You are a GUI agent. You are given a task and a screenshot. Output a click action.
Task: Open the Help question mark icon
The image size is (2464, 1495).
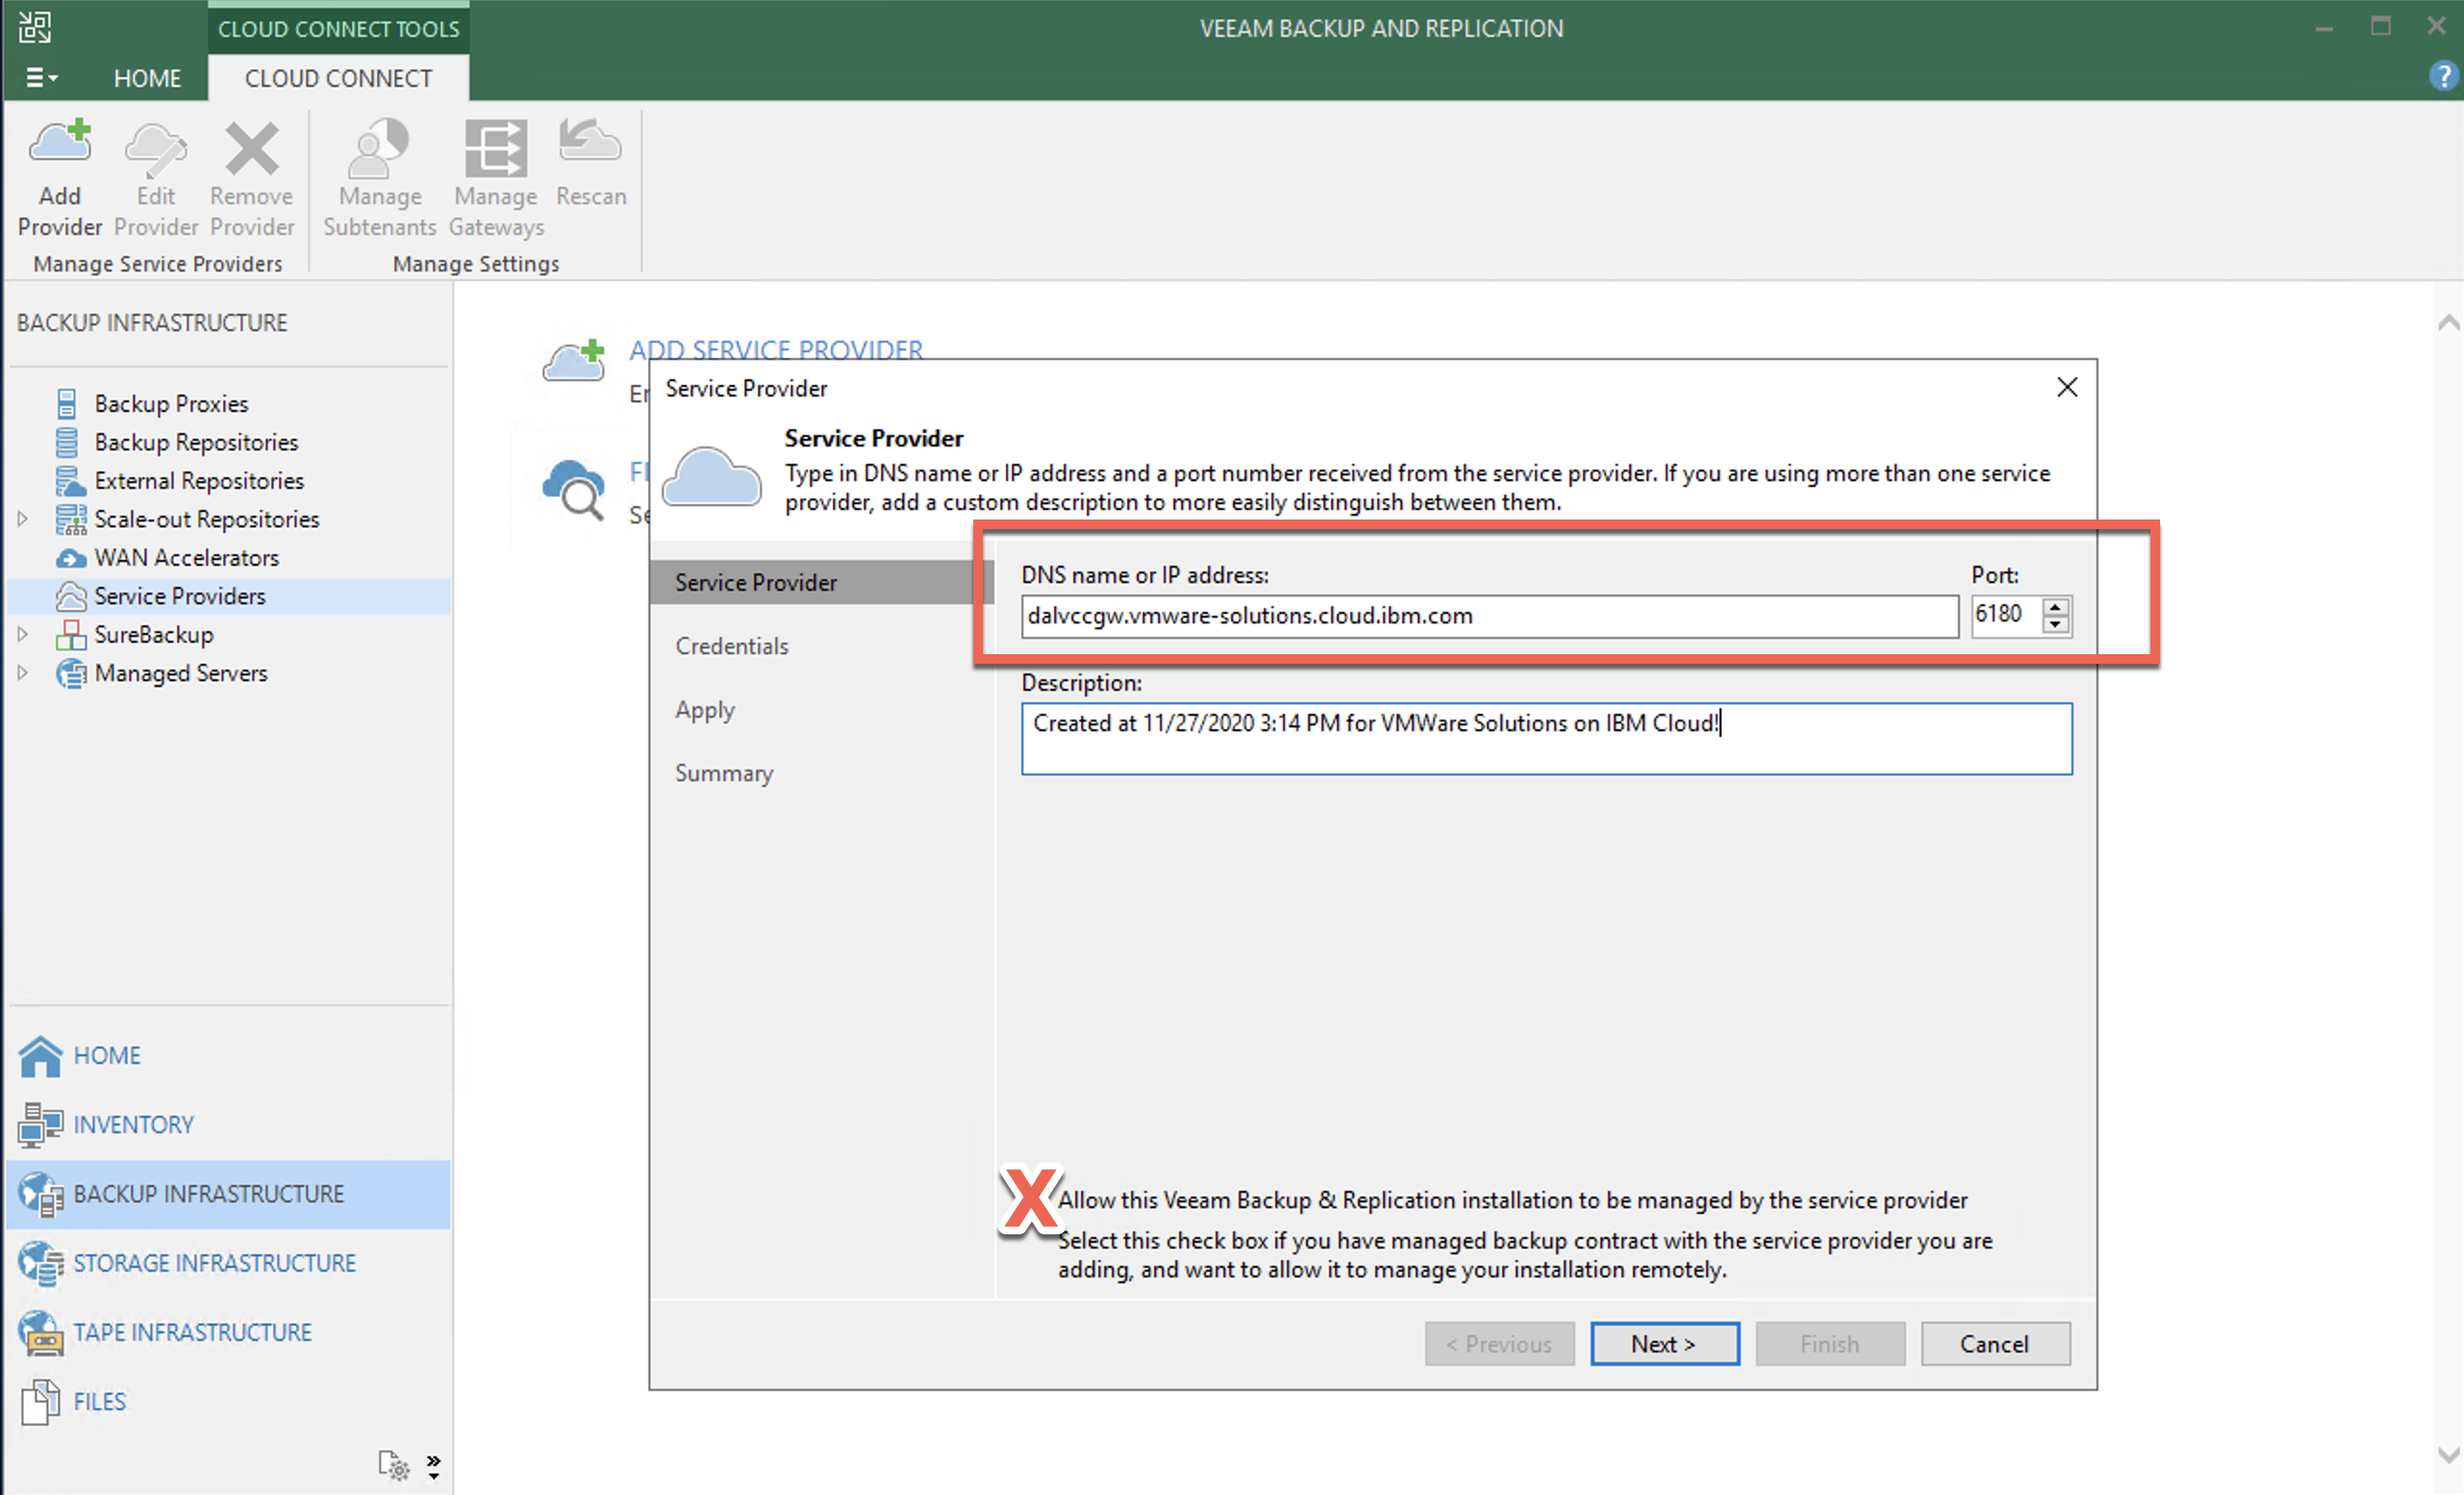[x=2443, y=76]
